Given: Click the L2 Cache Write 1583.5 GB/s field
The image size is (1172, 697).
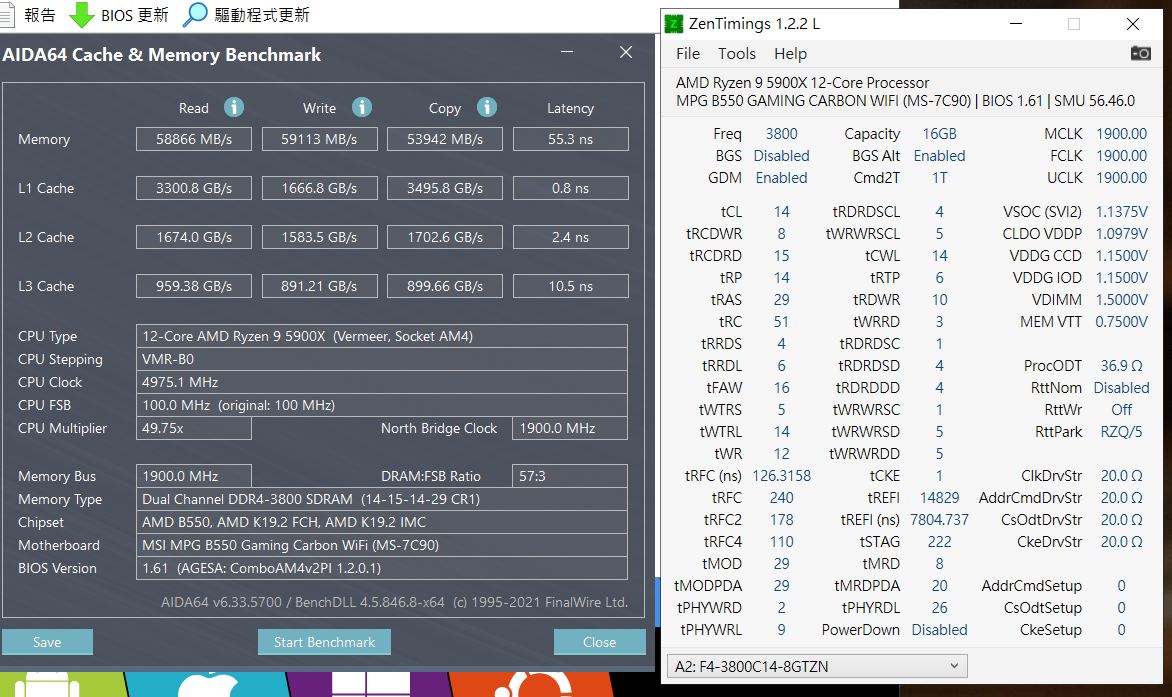Looking at the screenshot, I should tap(319, 237).
